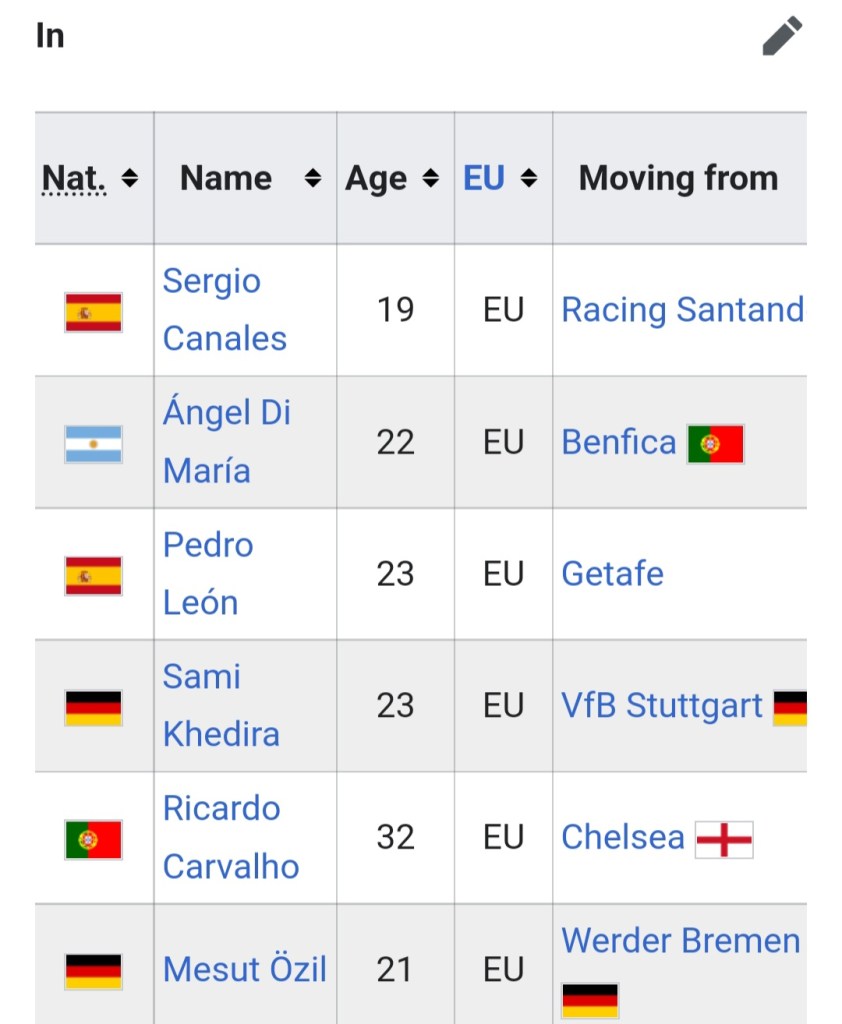Viewport: 842px width, 1024px height.
Task: Click Germany flag in Mesut Özil row
Action: [x=94, y=971]
